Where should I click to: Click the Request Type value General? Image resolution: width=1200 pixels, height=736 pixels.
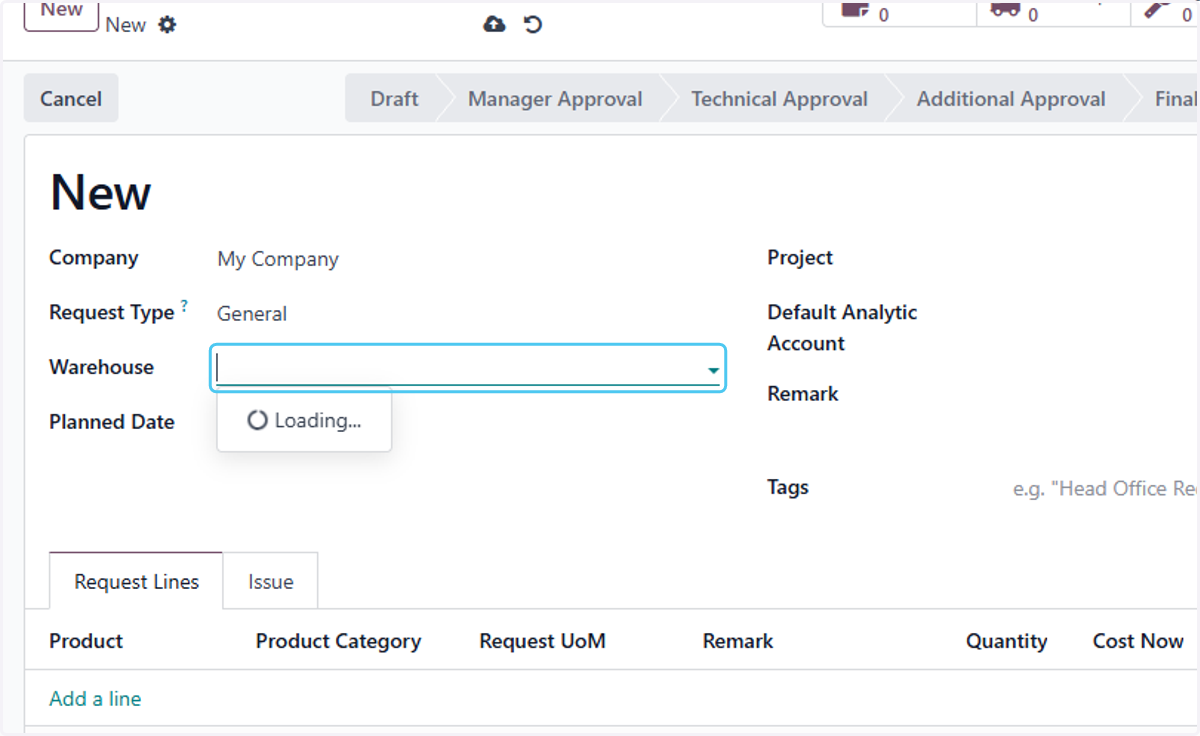(252, 314)
